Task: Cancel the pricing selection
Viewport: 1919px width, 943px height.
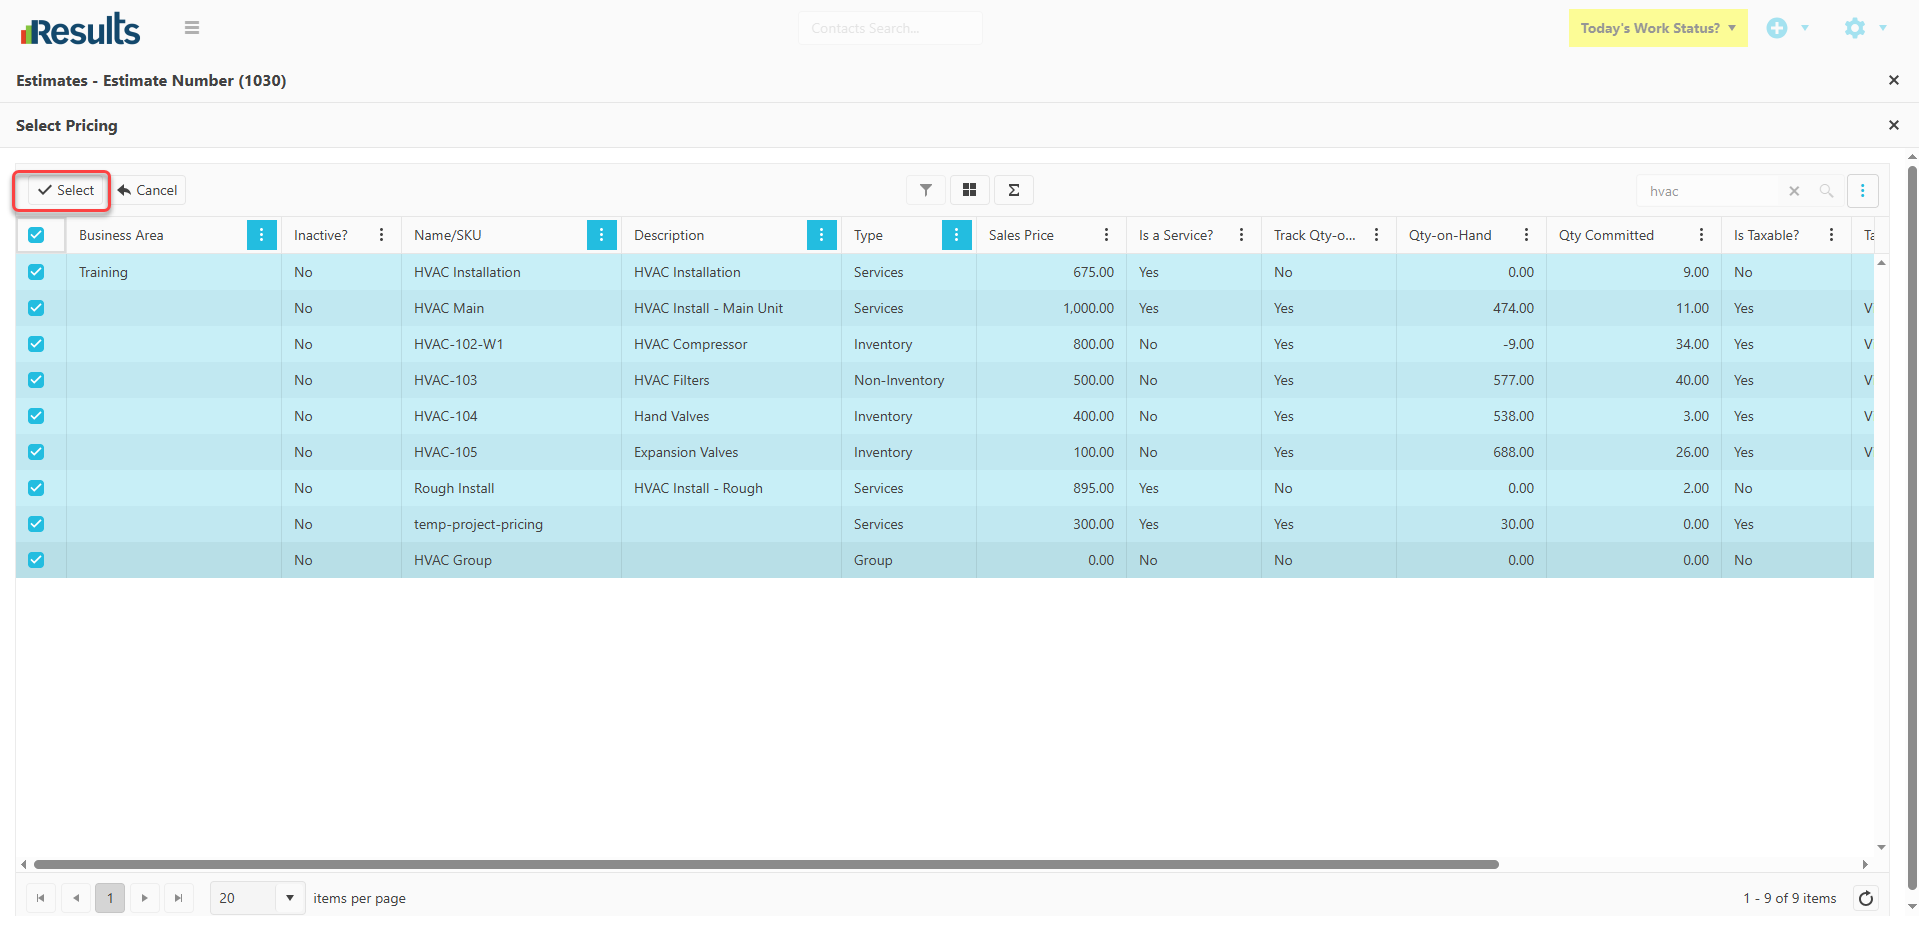Action: pyautogui.click(x=147, y=190)
